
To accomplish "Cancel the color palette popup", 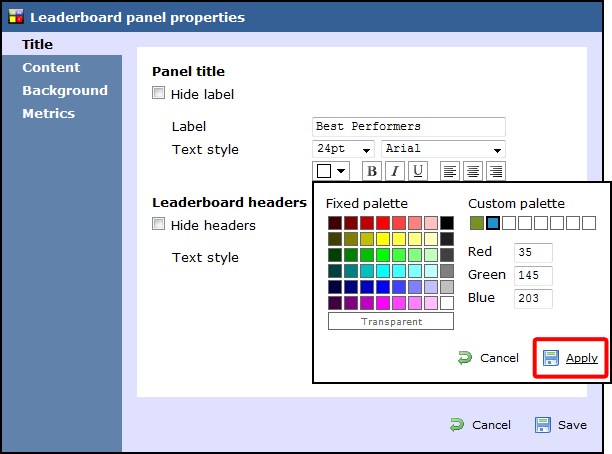I will (488, 358).
